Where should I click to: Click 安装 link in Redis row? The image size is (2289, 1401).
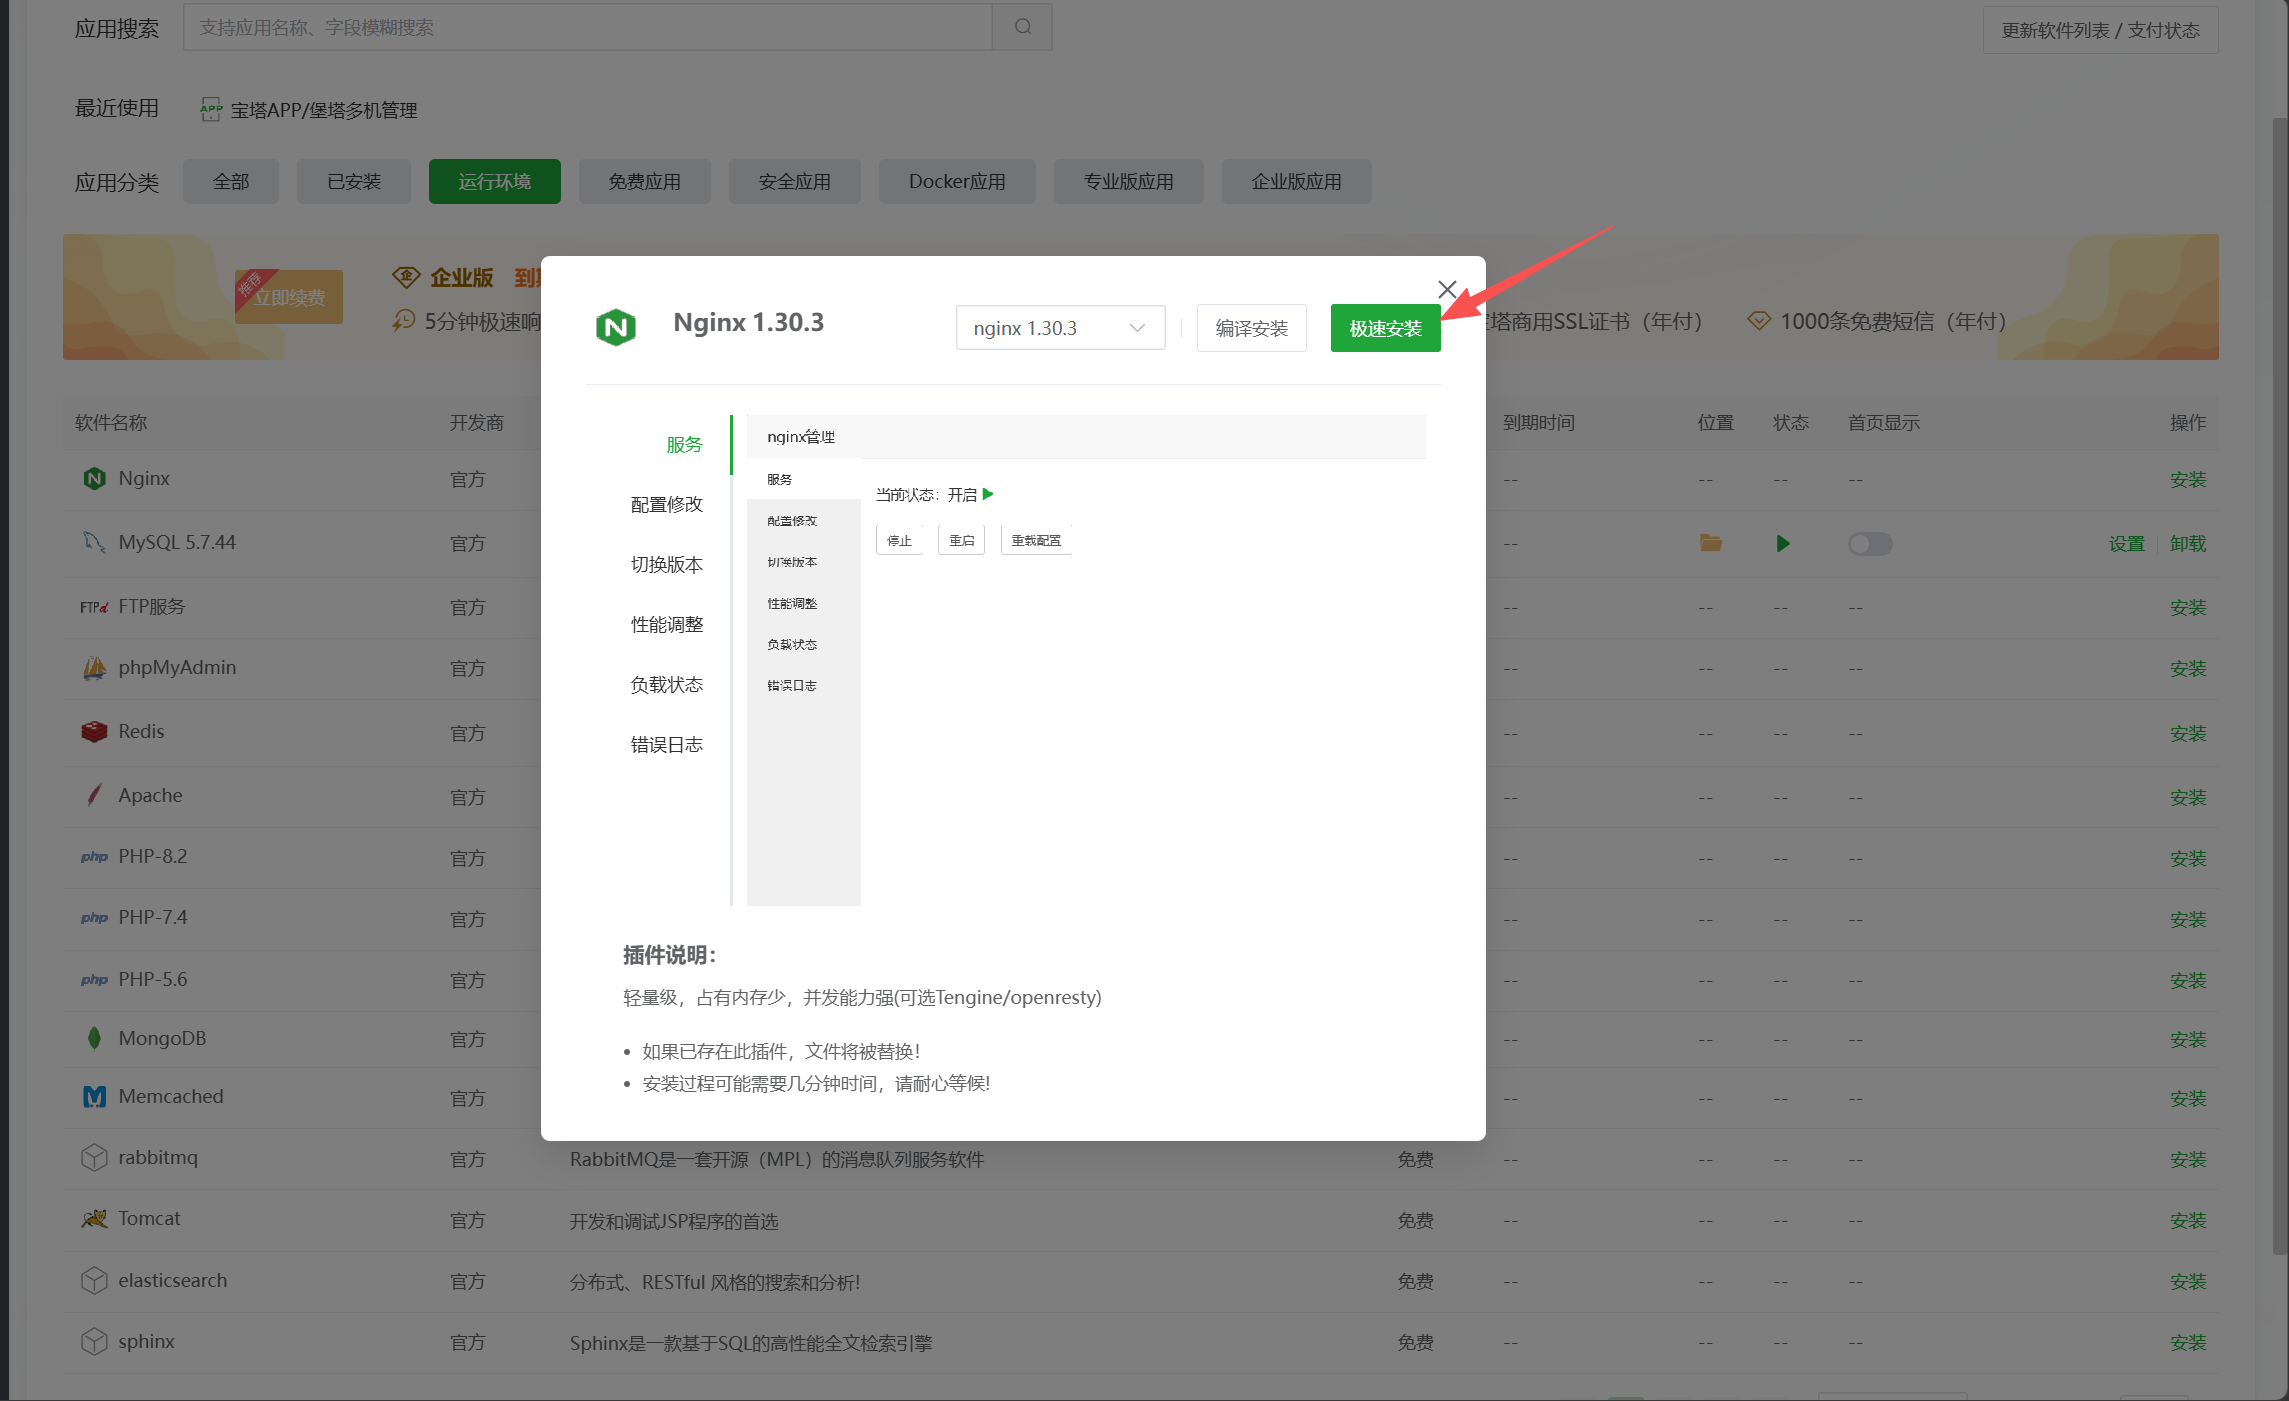[2188, 733]
